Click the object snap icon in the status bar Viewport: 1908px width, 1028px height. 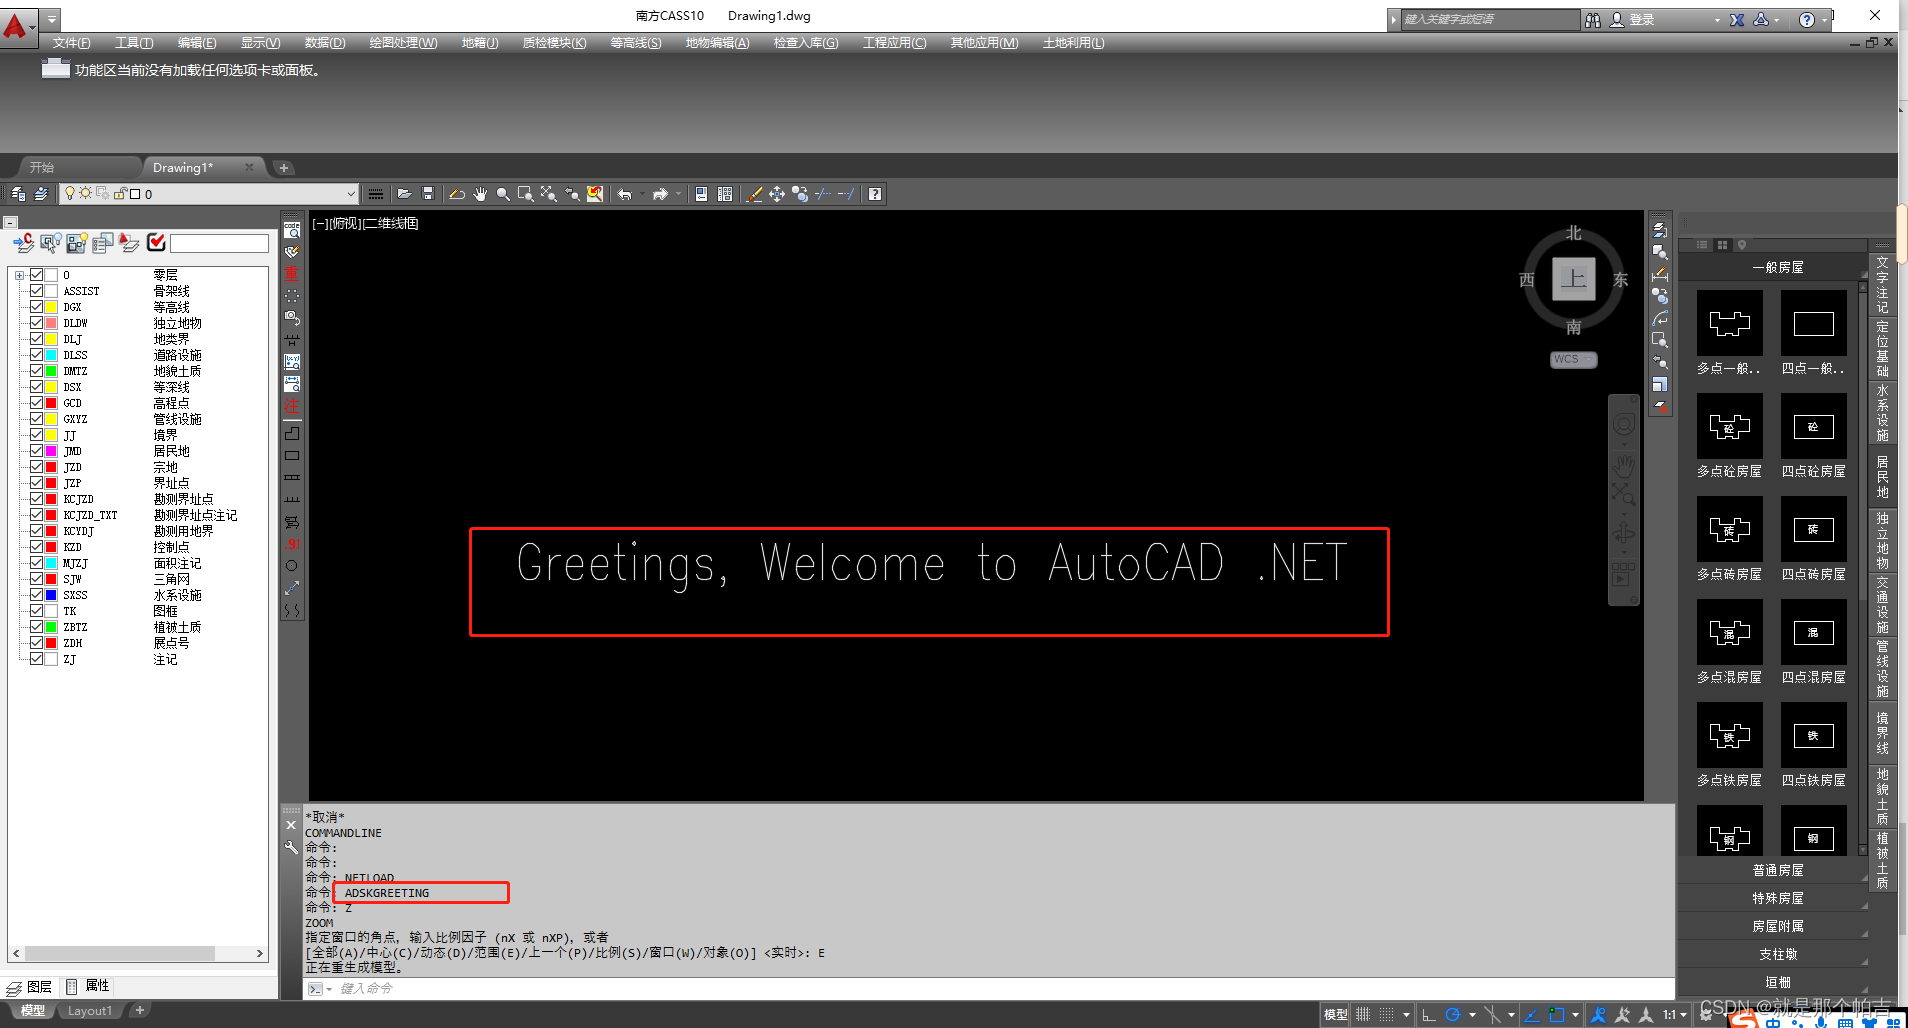pyautogui.click(x=1557, y=1014)
